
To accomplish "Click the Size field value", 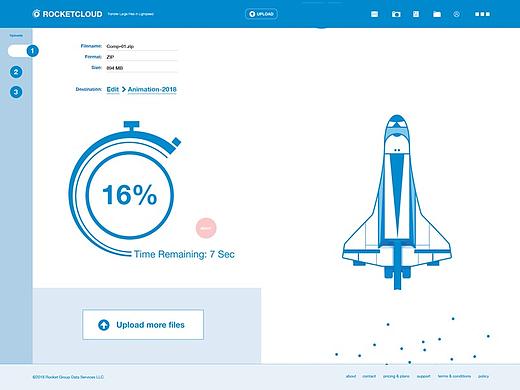I will [142, 68].
